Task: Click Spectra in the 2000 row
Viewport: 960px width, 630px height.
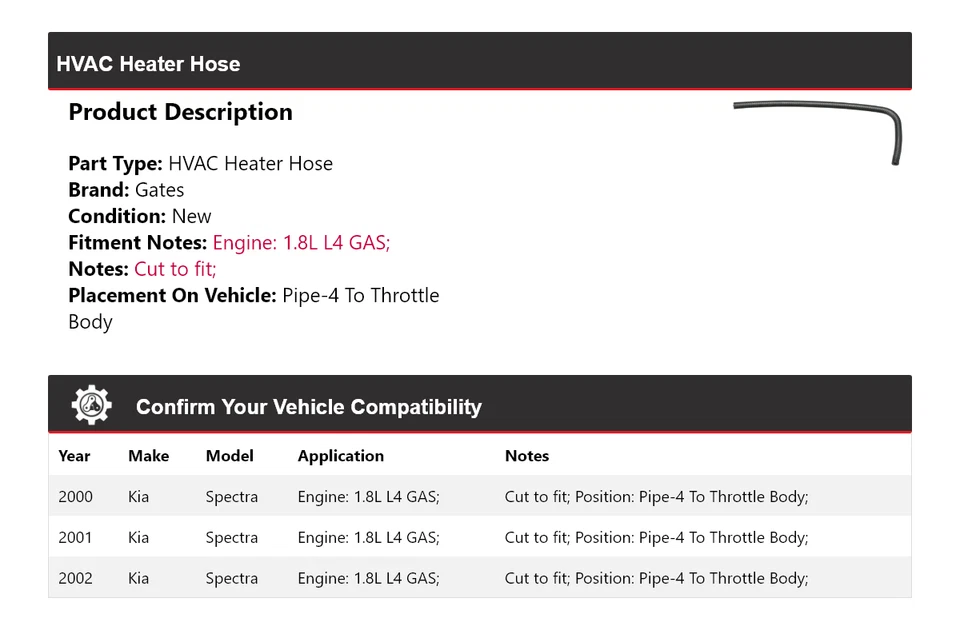Action: tap(232, 497)
